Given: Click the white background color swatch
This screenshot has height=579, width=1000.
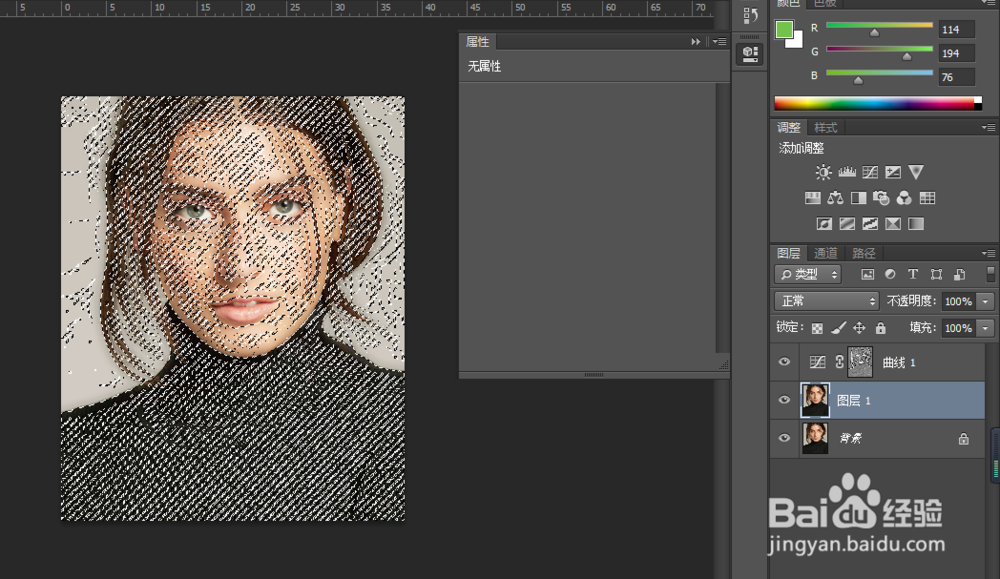Looking at the screenshot, I should point(796,41).
